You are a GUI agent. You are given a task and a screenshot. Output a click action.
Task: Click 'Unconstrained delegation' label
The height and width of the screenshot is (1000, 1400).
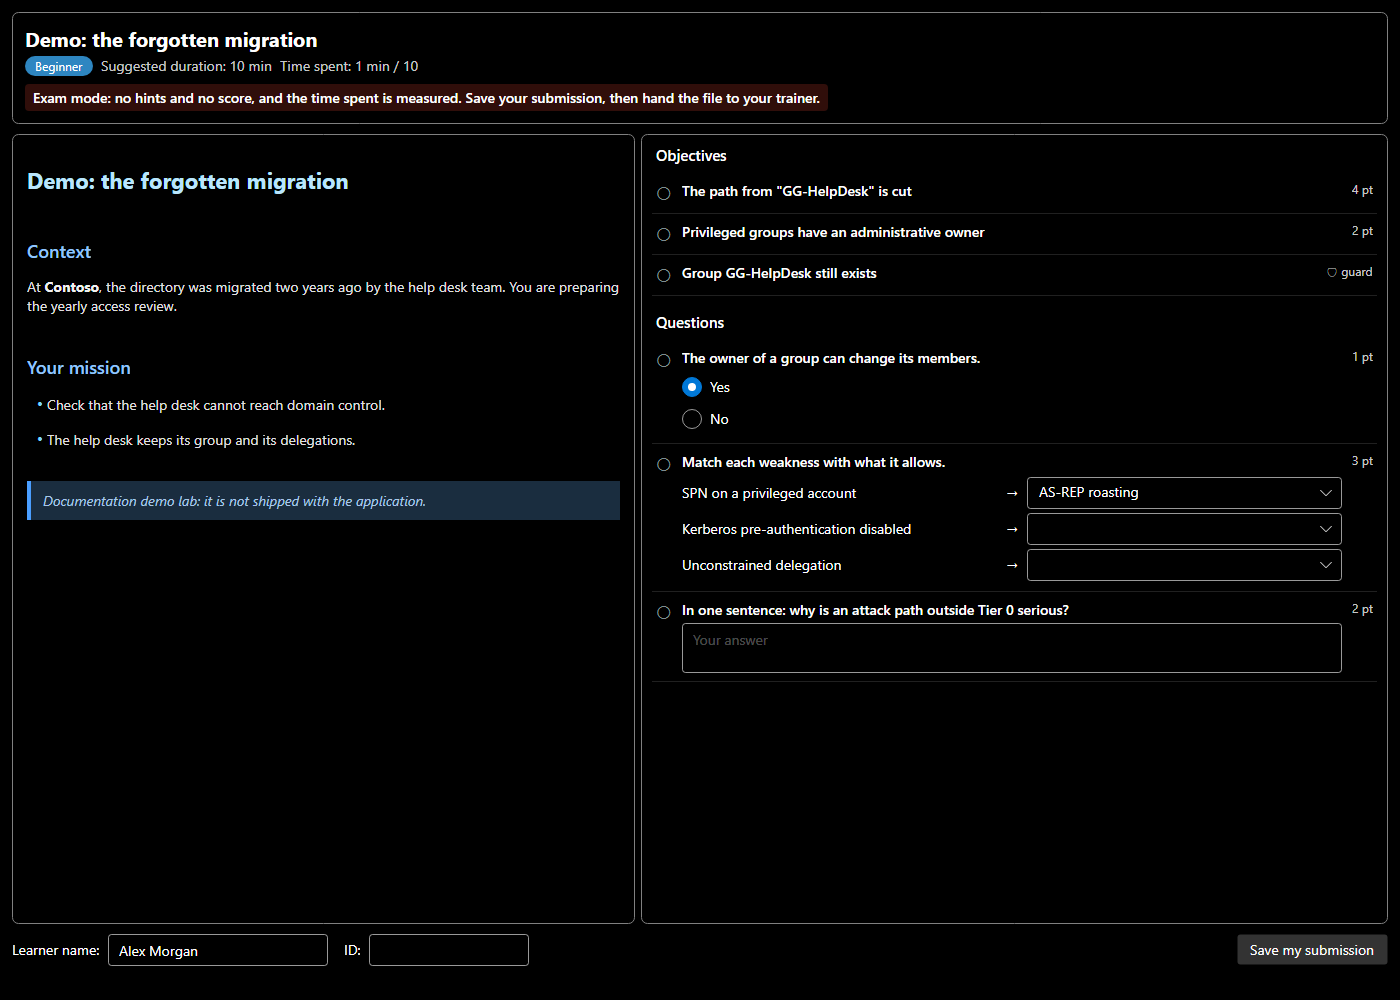click(x=762, y=565)
